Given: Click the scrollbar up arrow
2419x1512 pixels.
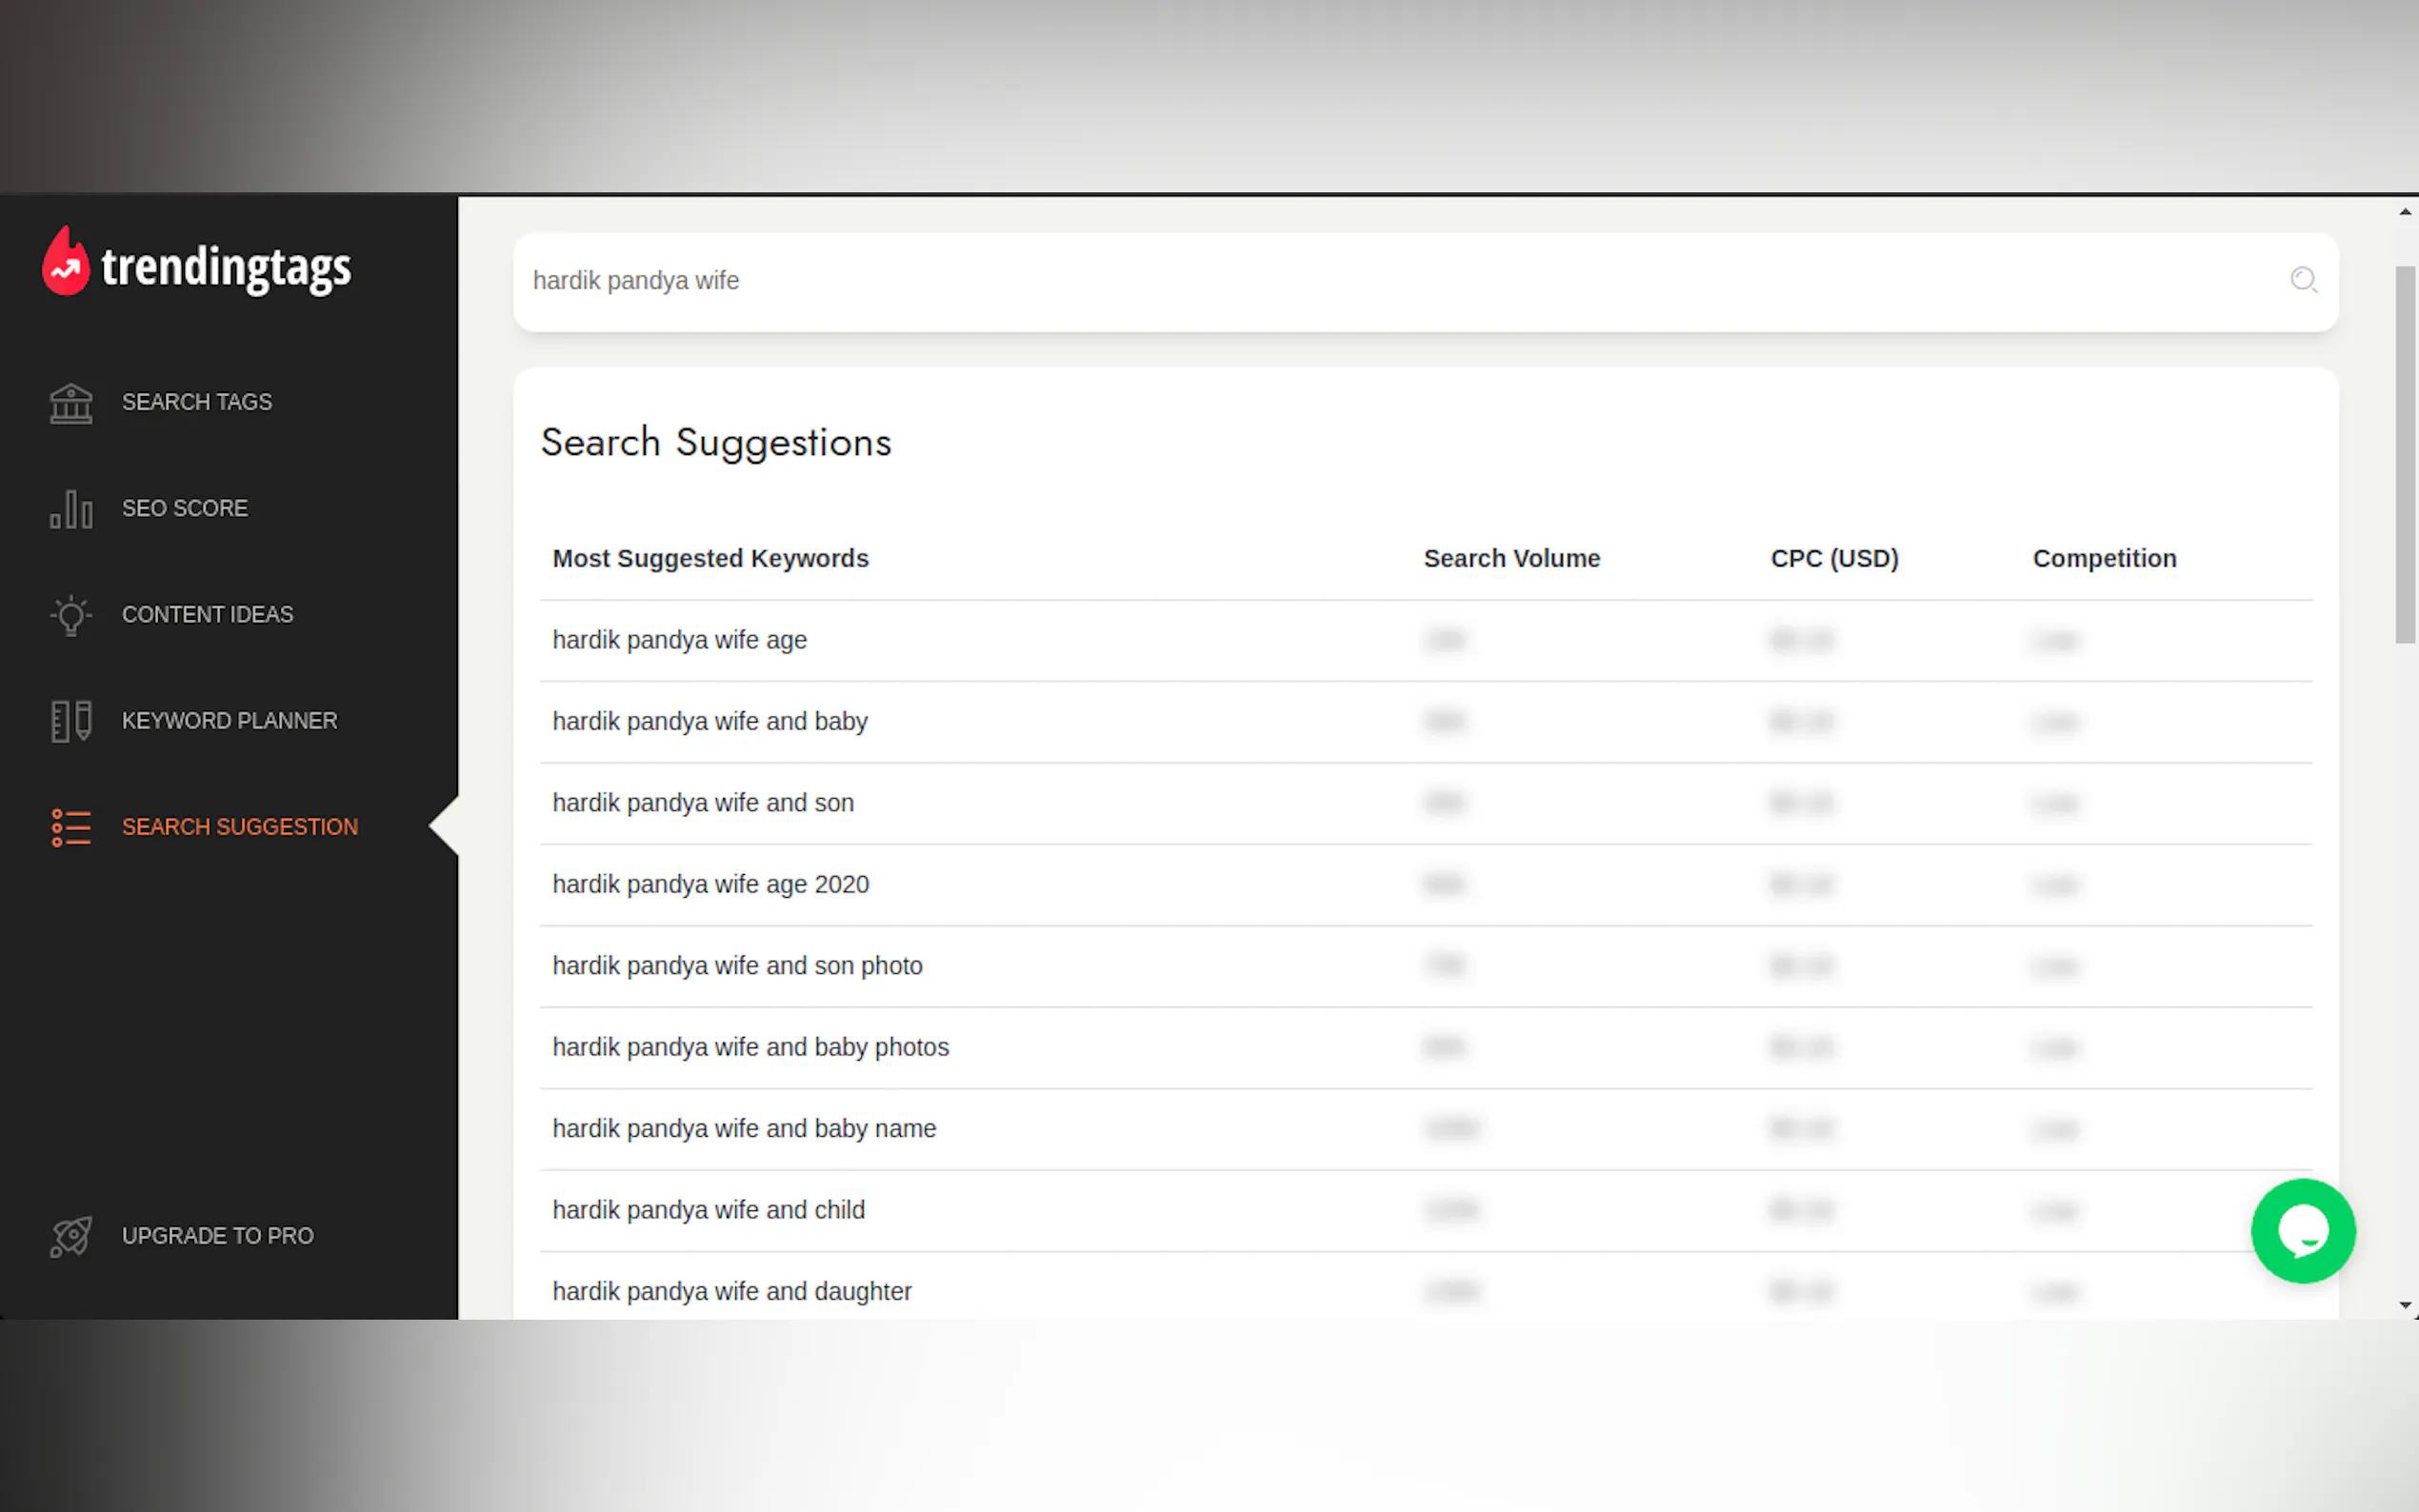Looking at the screenshot, I should [x=2405, y=212].
